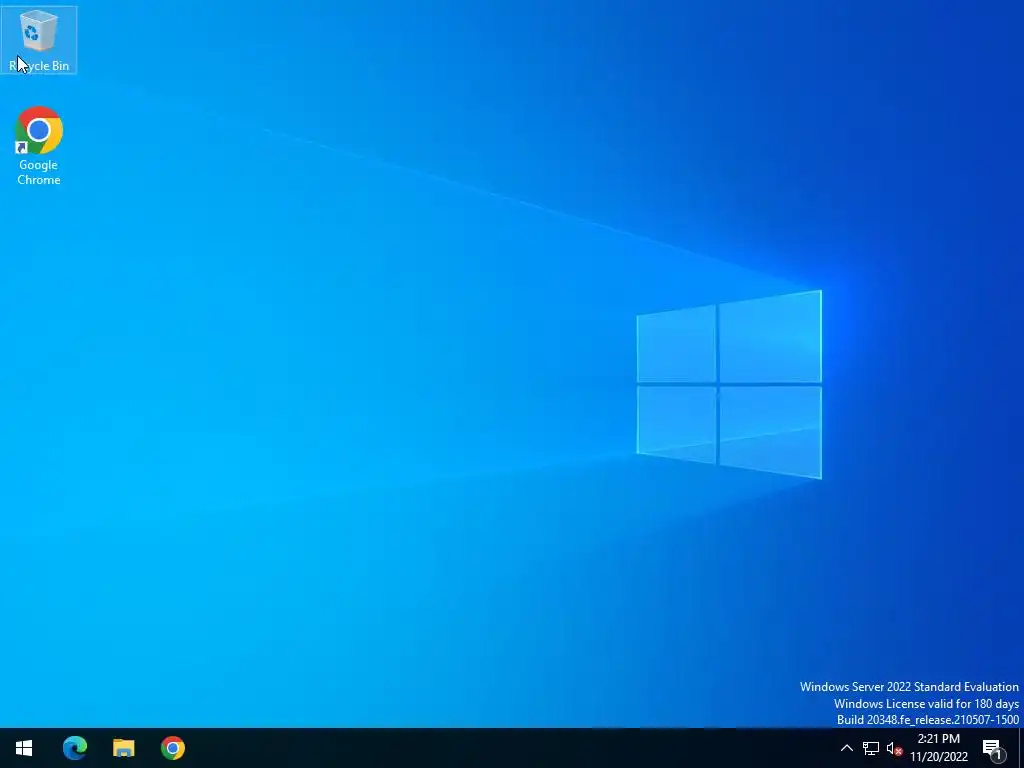Open the network status tray icon

(871, 748)
